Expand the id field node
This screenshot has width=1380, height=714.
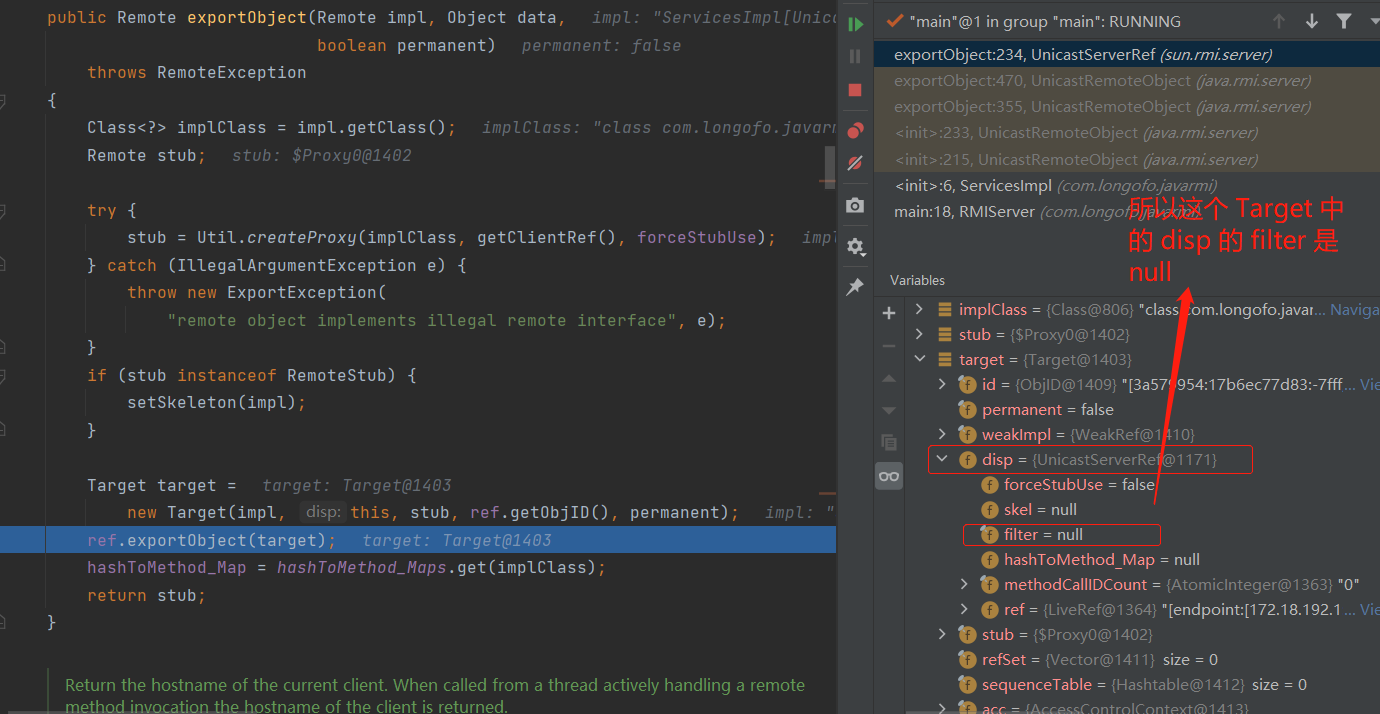(942, 385)
